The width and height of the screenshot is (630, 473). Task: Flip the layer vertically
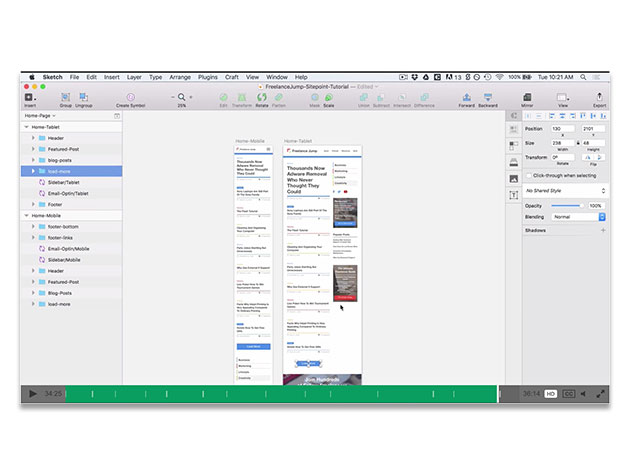(x=599, y=158)
